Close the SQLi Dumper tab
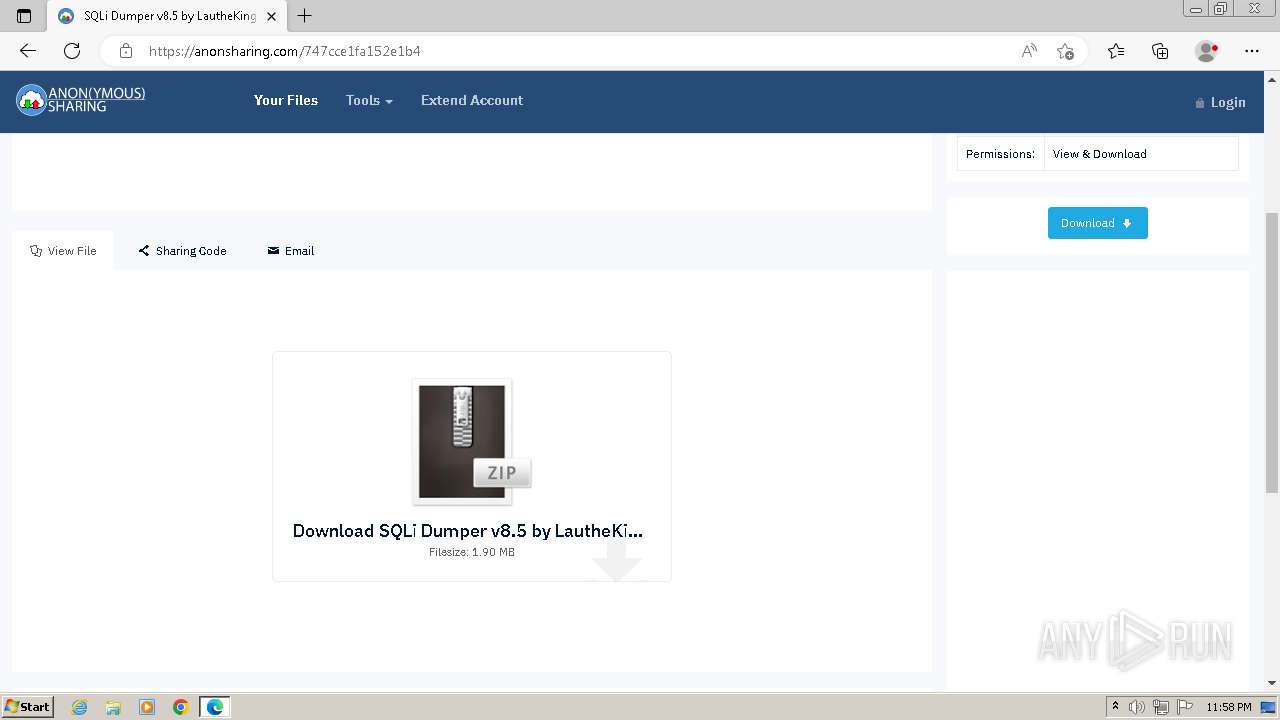The width and height of the screenshot is (1280, 720). [x=271, y=16]
